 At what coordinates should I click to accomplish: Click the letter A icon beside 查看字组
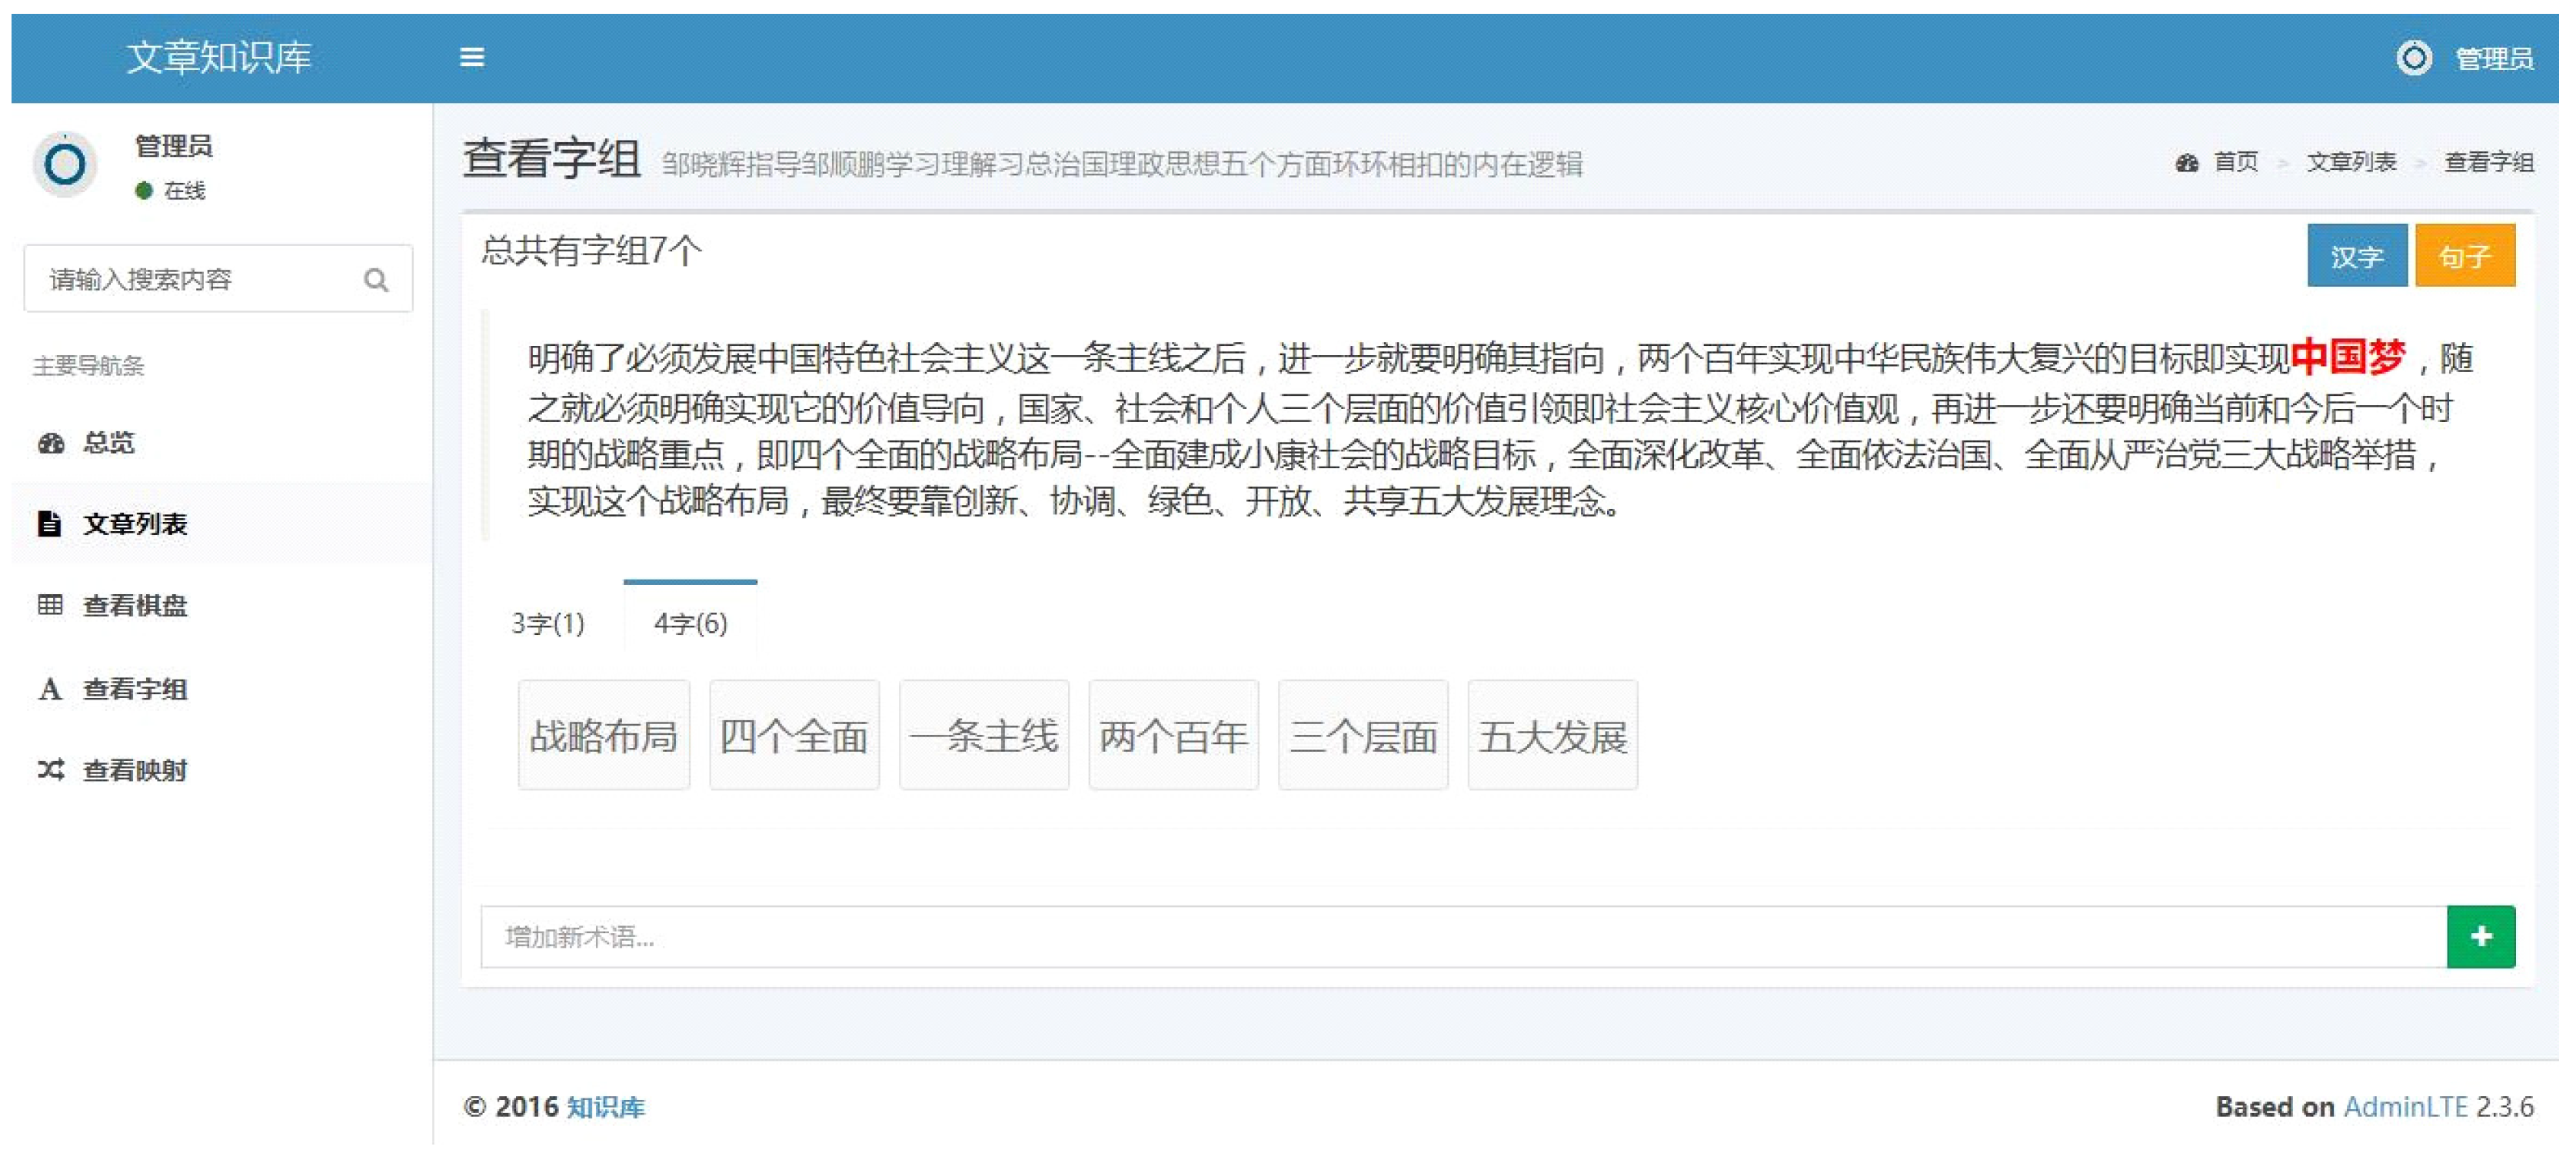[49, 689]
